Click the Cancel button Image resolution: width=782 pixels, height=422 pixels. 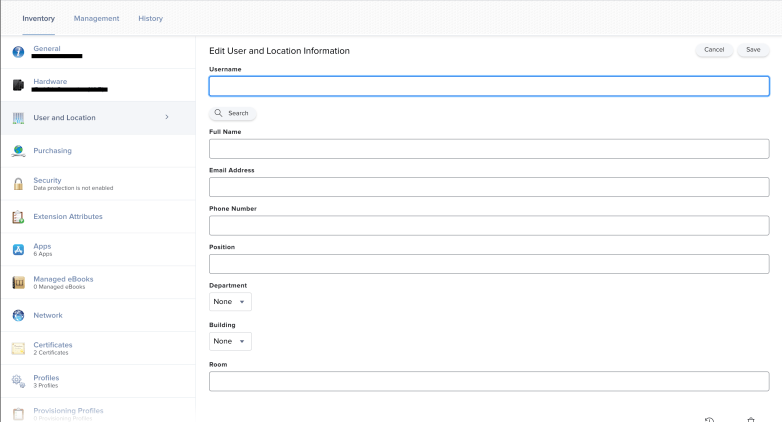pos(714,50)
